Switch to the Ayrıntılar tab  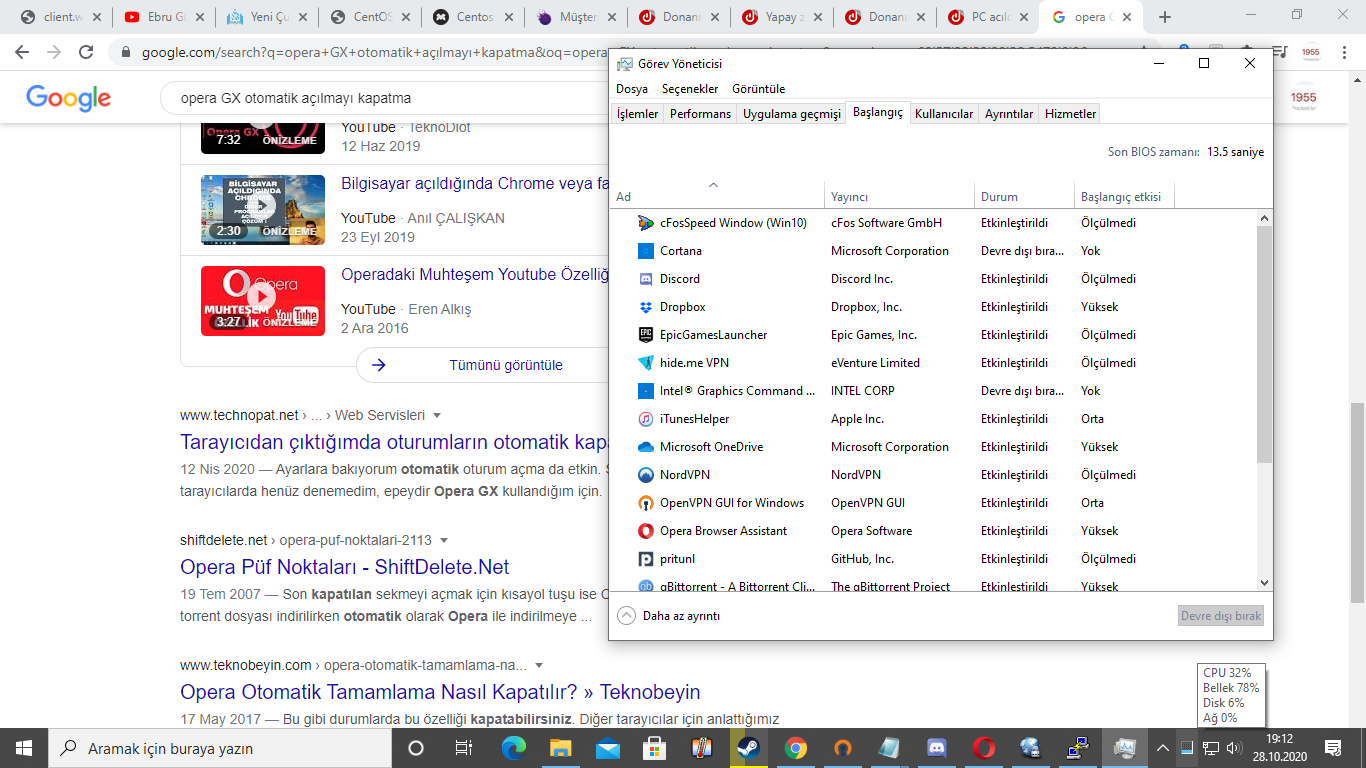[x=1009, y=114]
